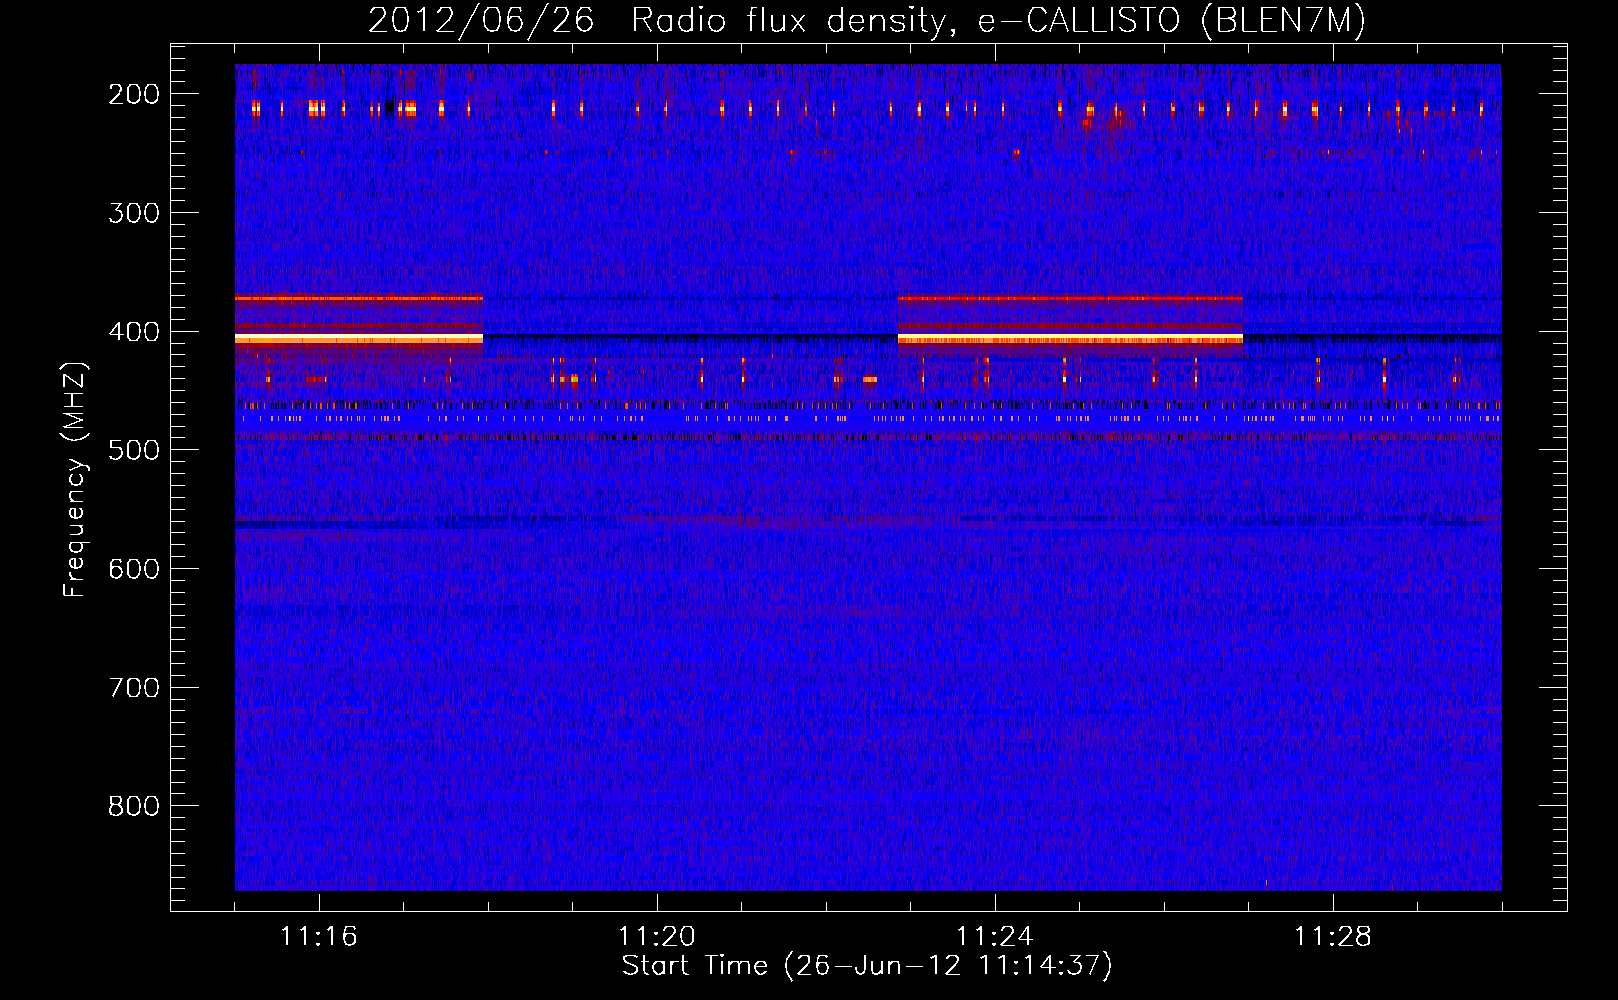1618x1000 pixels.
Task: Click the 800 frequency tick label
Action: click(x=134, y=806)
